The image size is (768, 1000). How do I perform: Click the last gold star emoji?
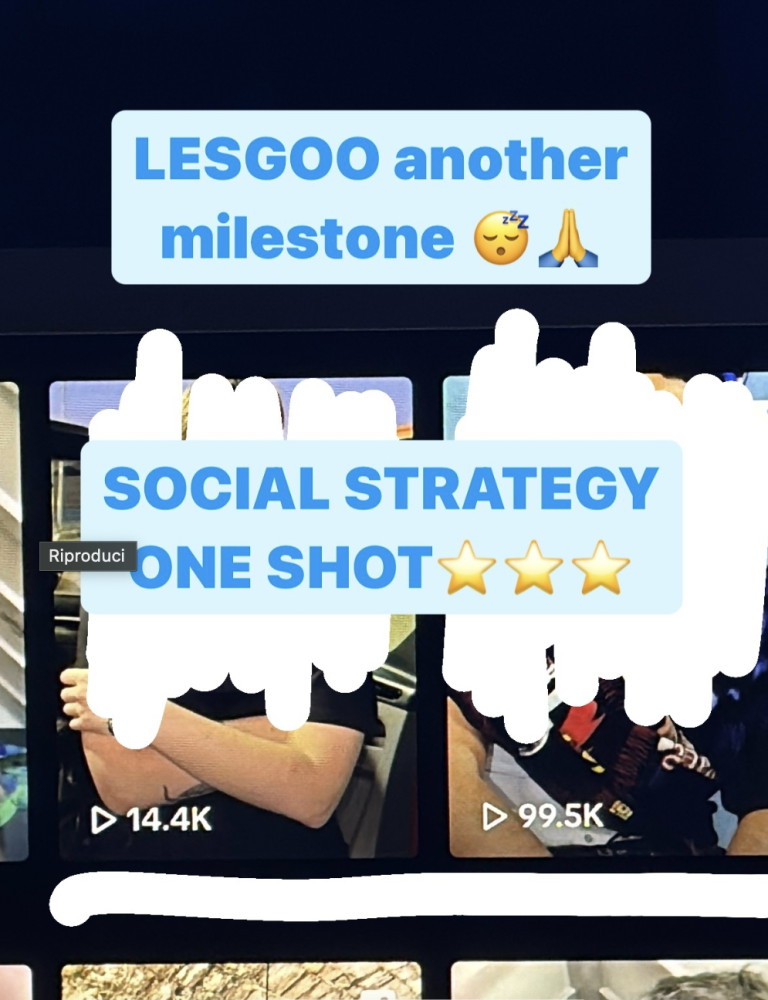coord(601,568)
